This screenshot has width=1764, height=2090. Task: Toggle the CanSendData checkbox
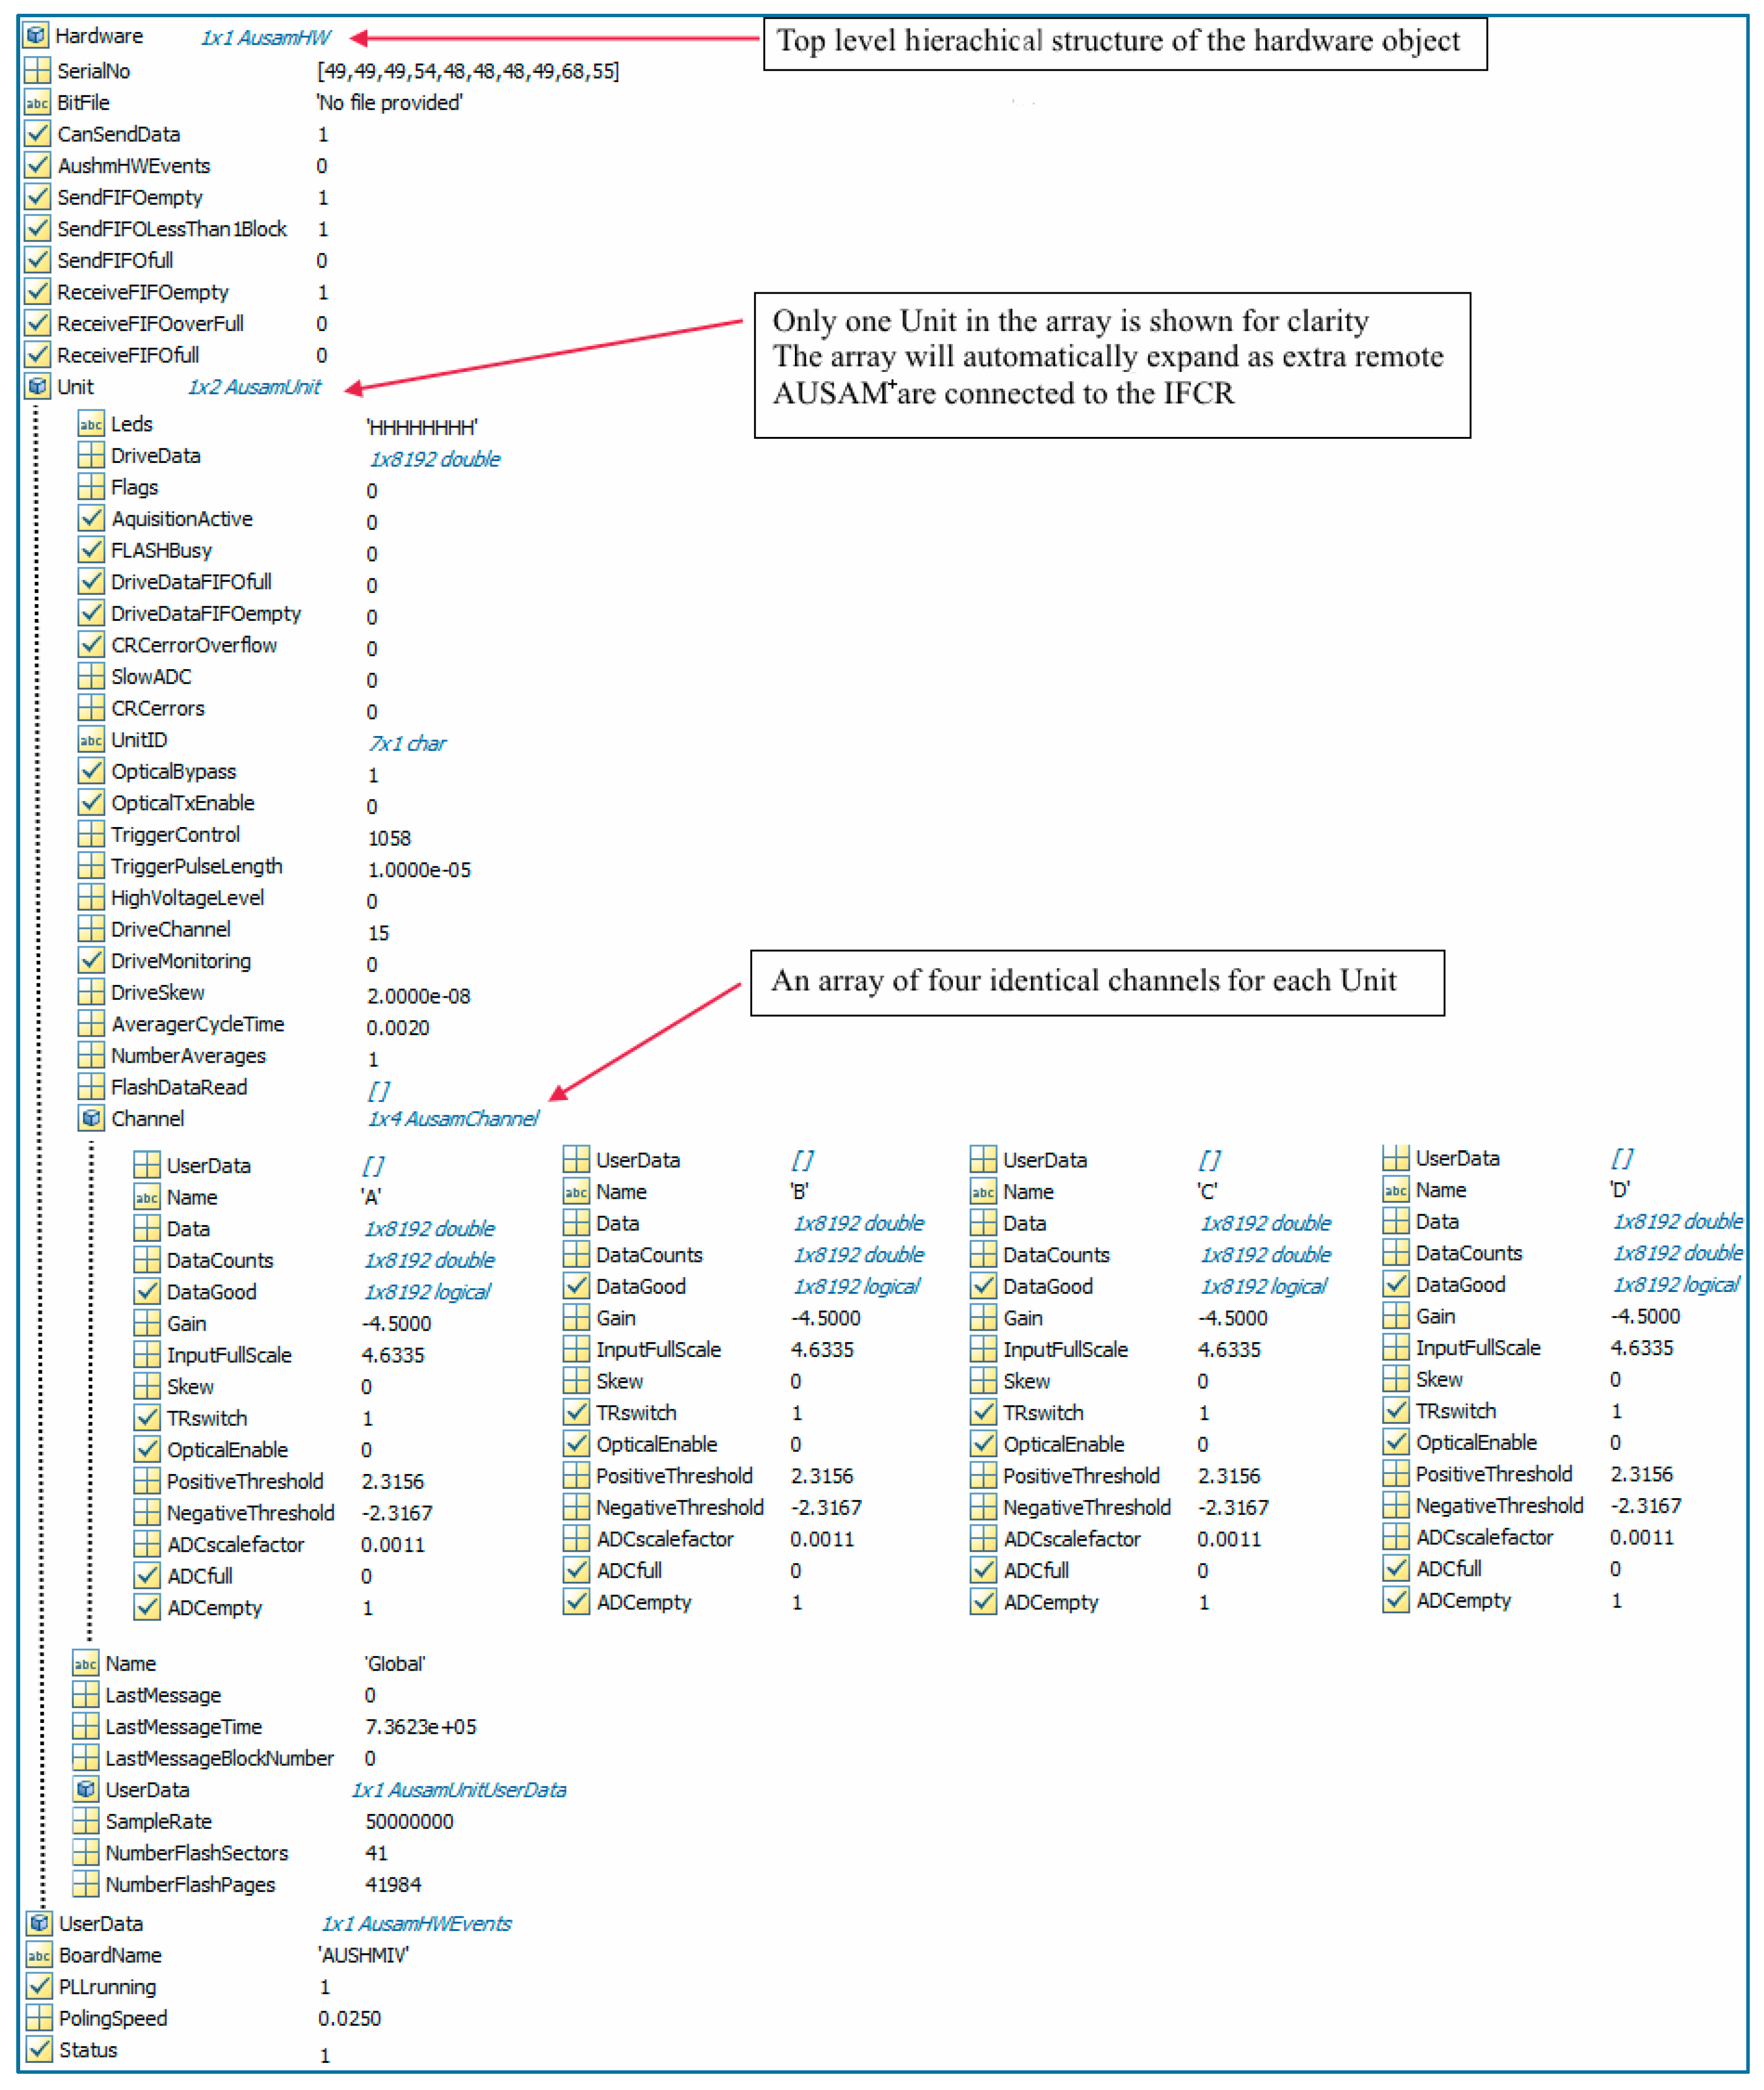[37, 134]
